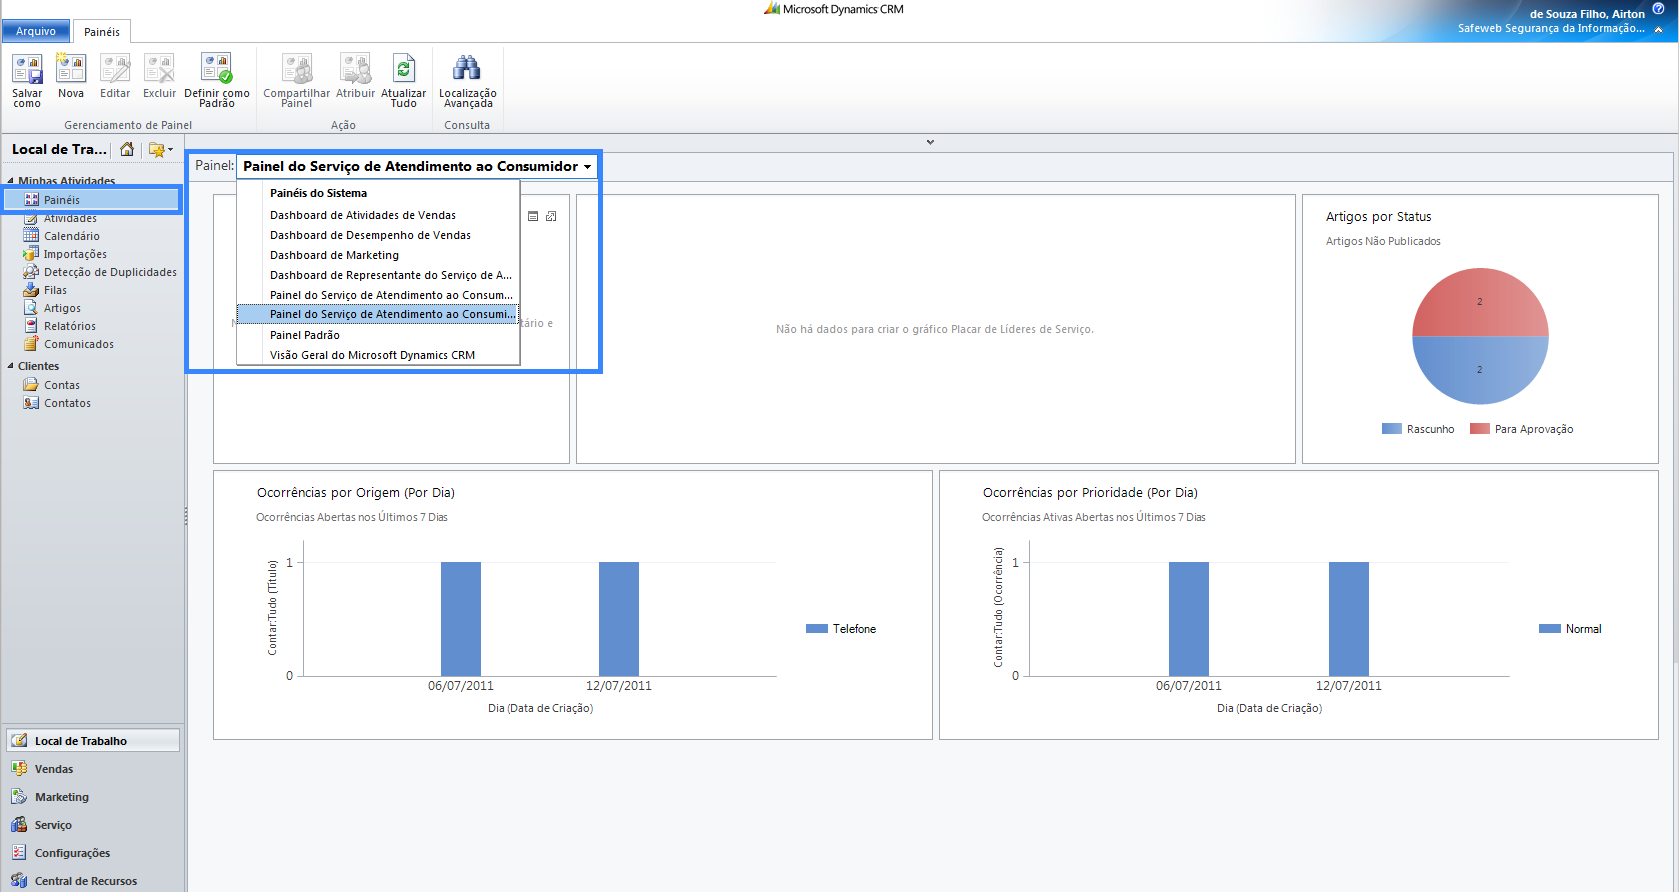Collapse the Clientes group
This screenshot has width=1679, height=892.
click(11, 366)
